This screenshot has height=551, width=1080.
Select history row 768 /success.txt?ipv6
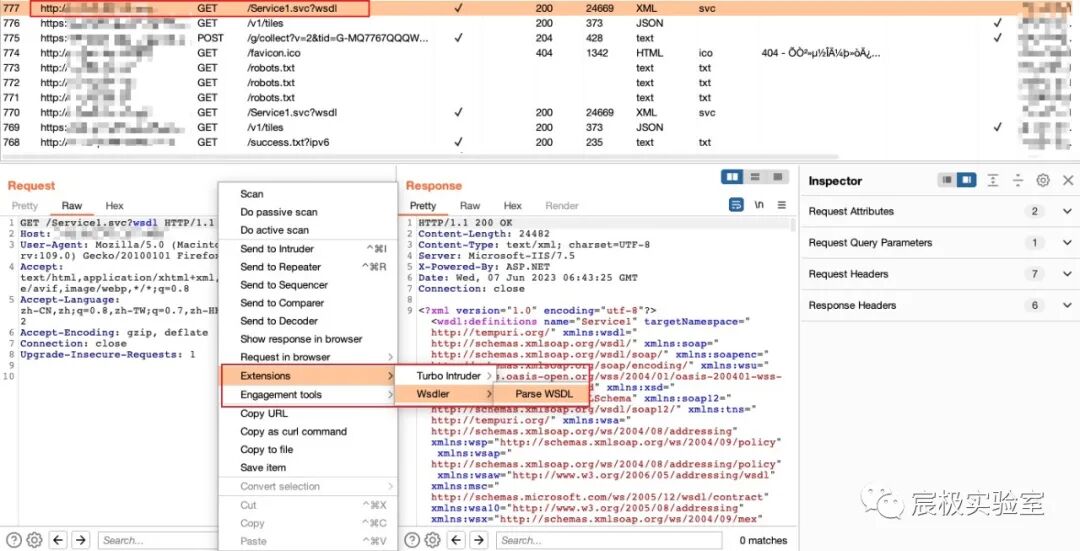[x=540, y=143]
